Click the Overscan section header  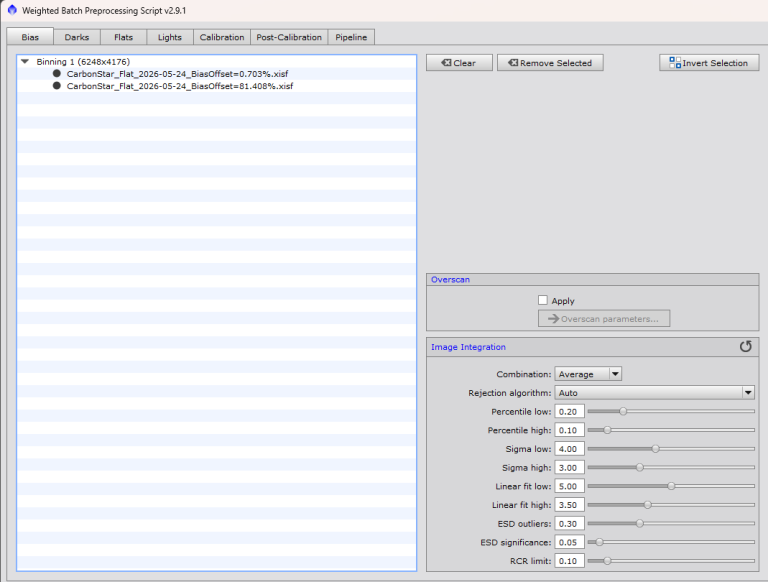[x=593, y=280]
